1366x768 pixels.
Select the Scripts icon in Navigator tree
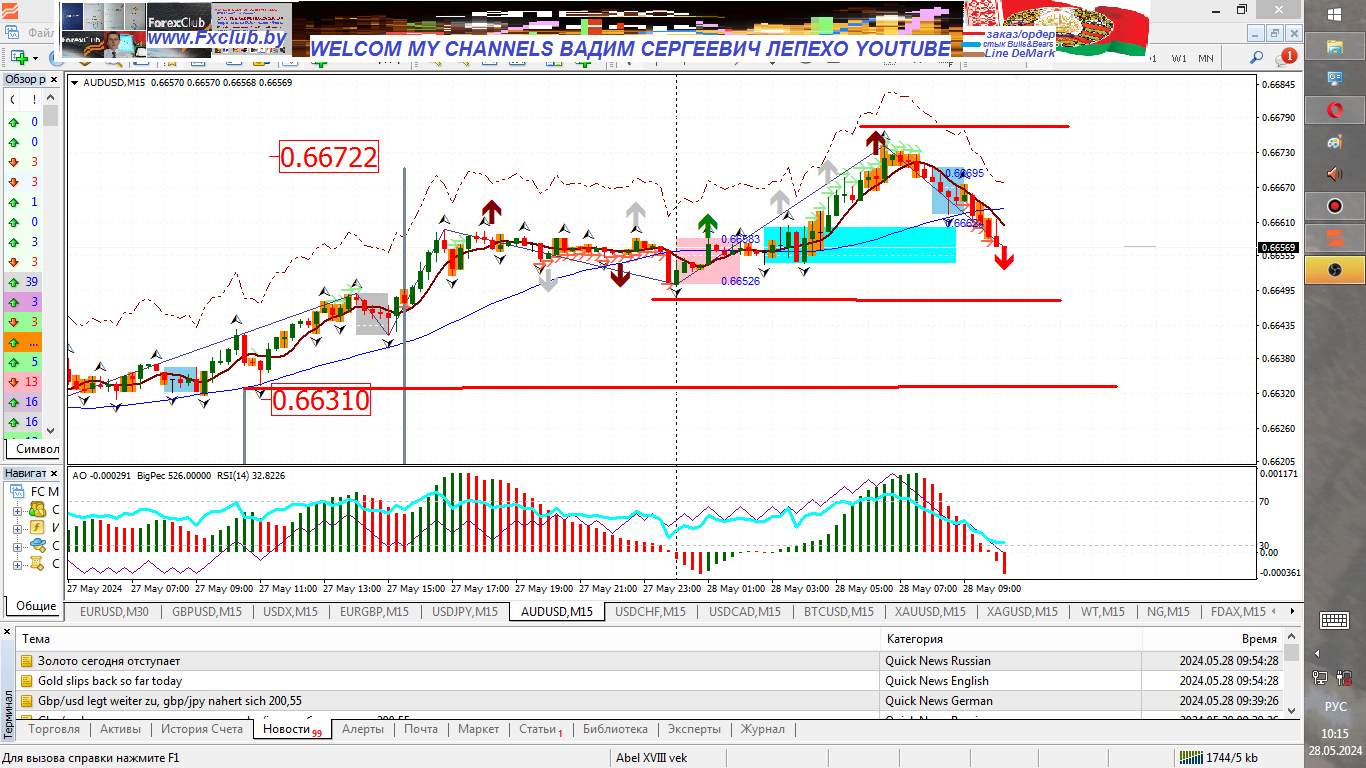38,563
